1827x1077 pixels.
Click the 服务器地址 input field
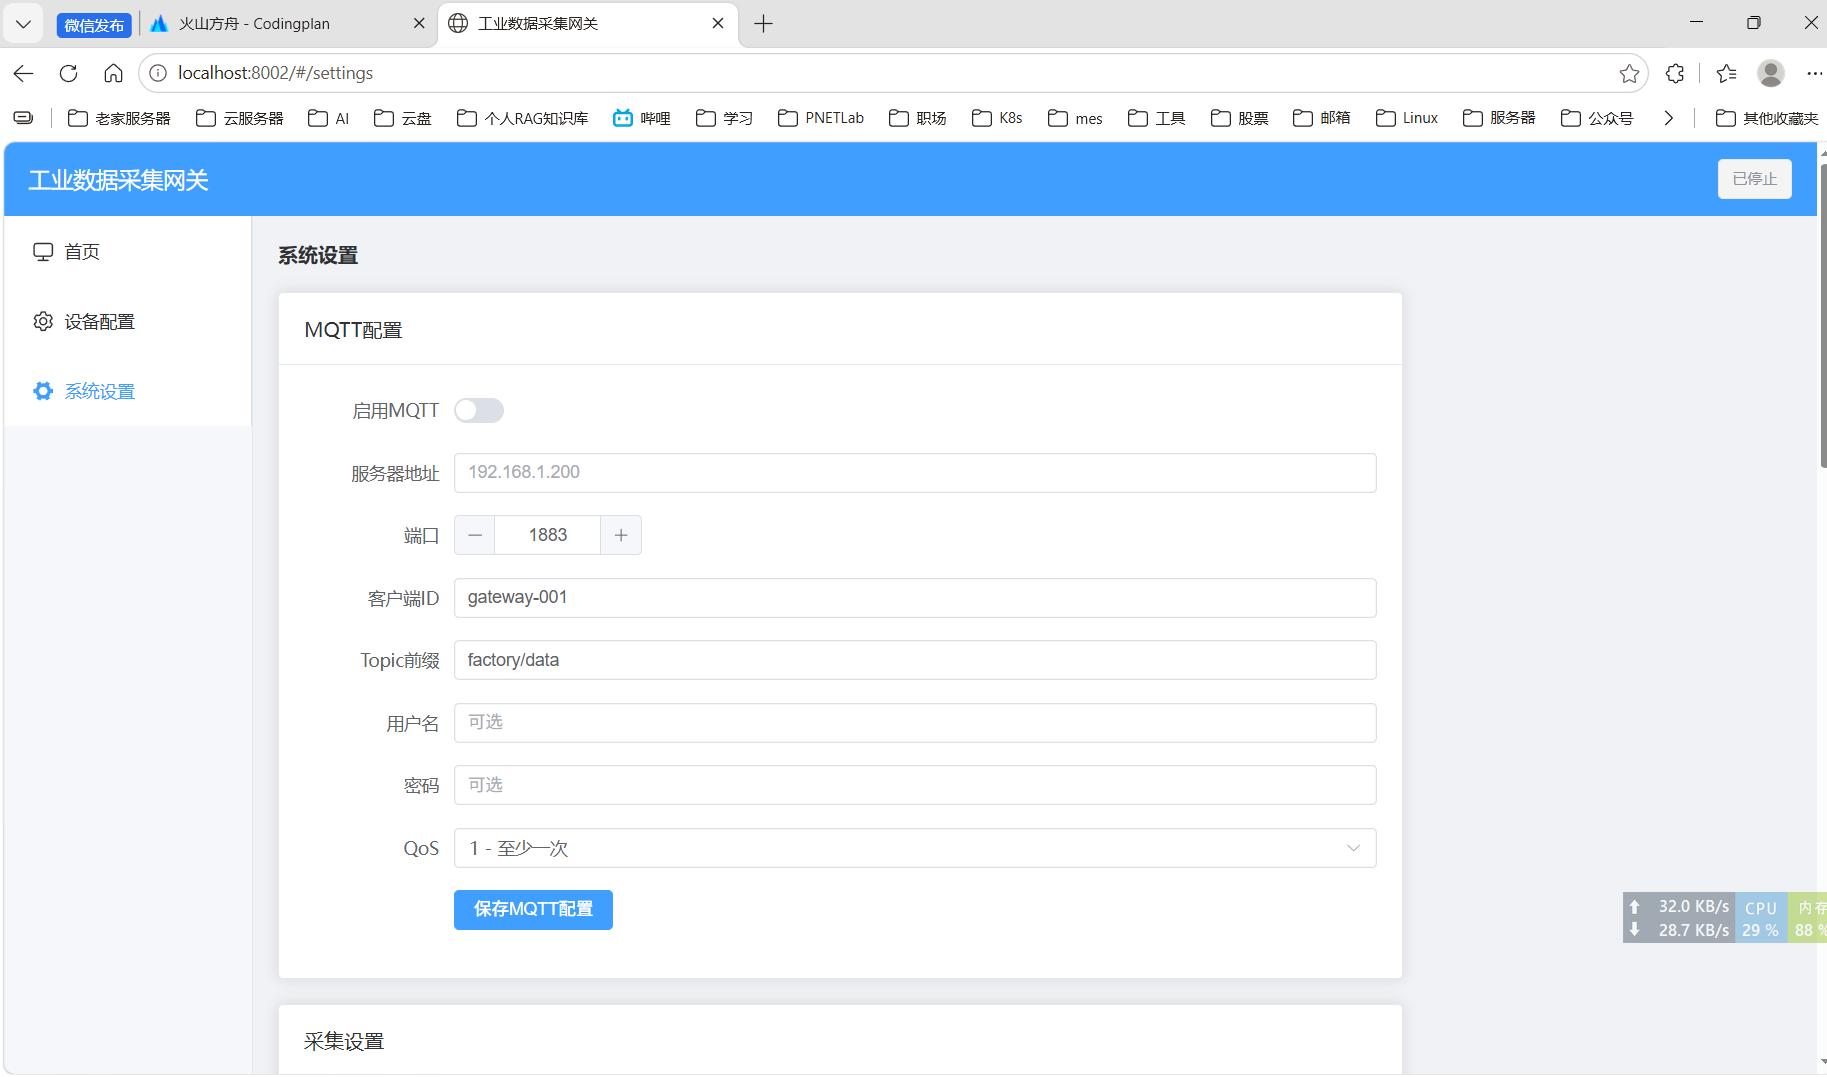point(915,473)
